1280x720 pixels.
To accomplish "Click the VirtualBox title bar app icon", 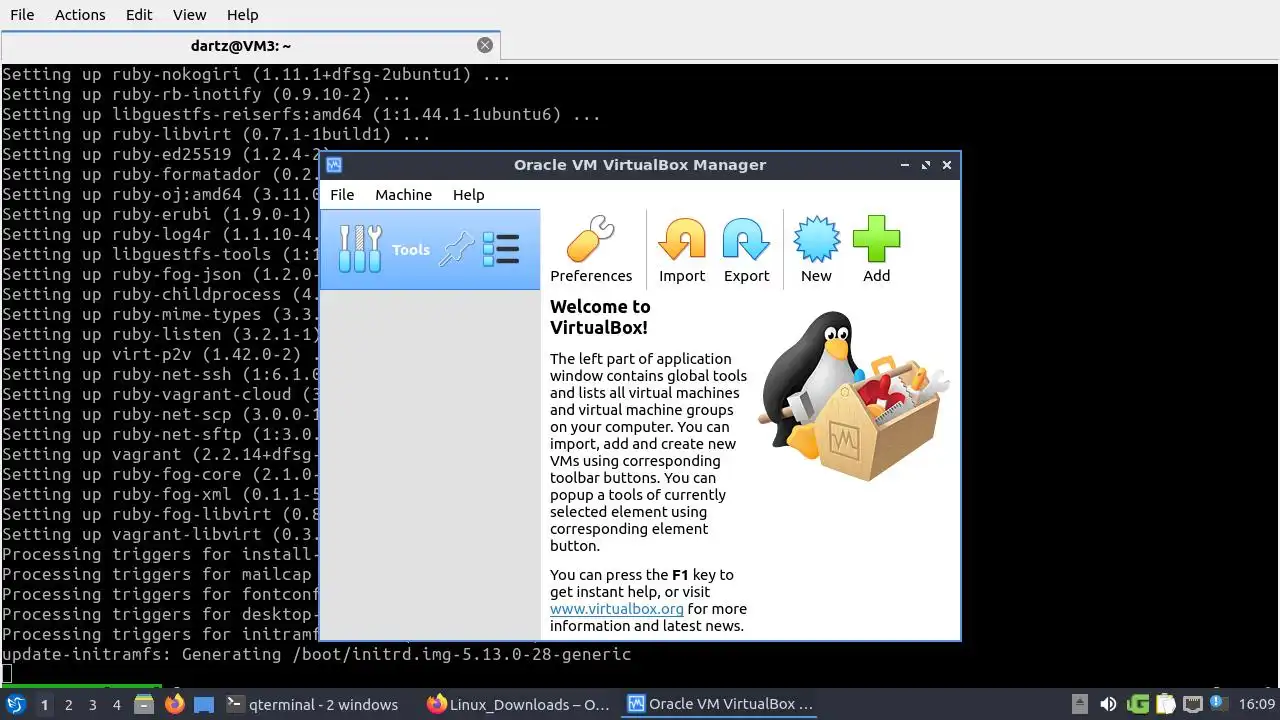I will [x=334, y=165].
